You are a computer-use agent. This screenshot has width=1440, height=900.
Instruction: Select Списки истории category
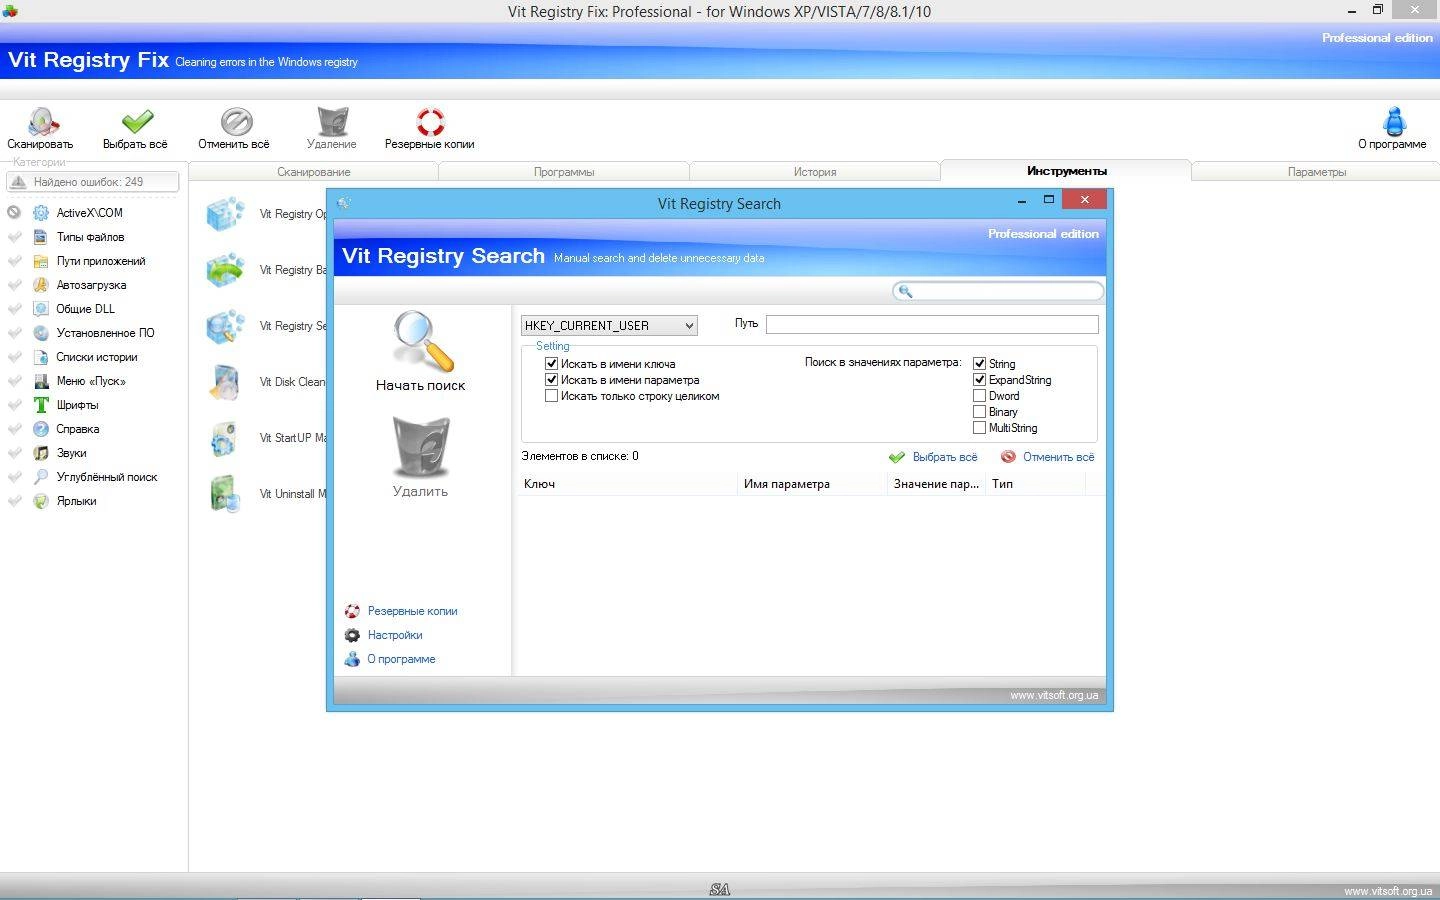tap(97, 357)
